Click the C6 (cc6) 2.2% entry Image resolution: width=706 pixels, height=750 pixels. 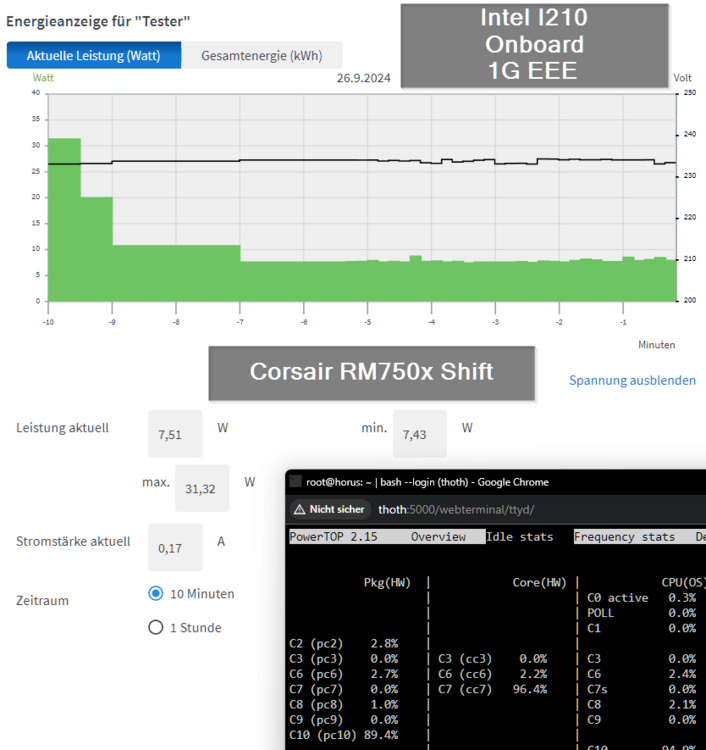pos(492,674)
